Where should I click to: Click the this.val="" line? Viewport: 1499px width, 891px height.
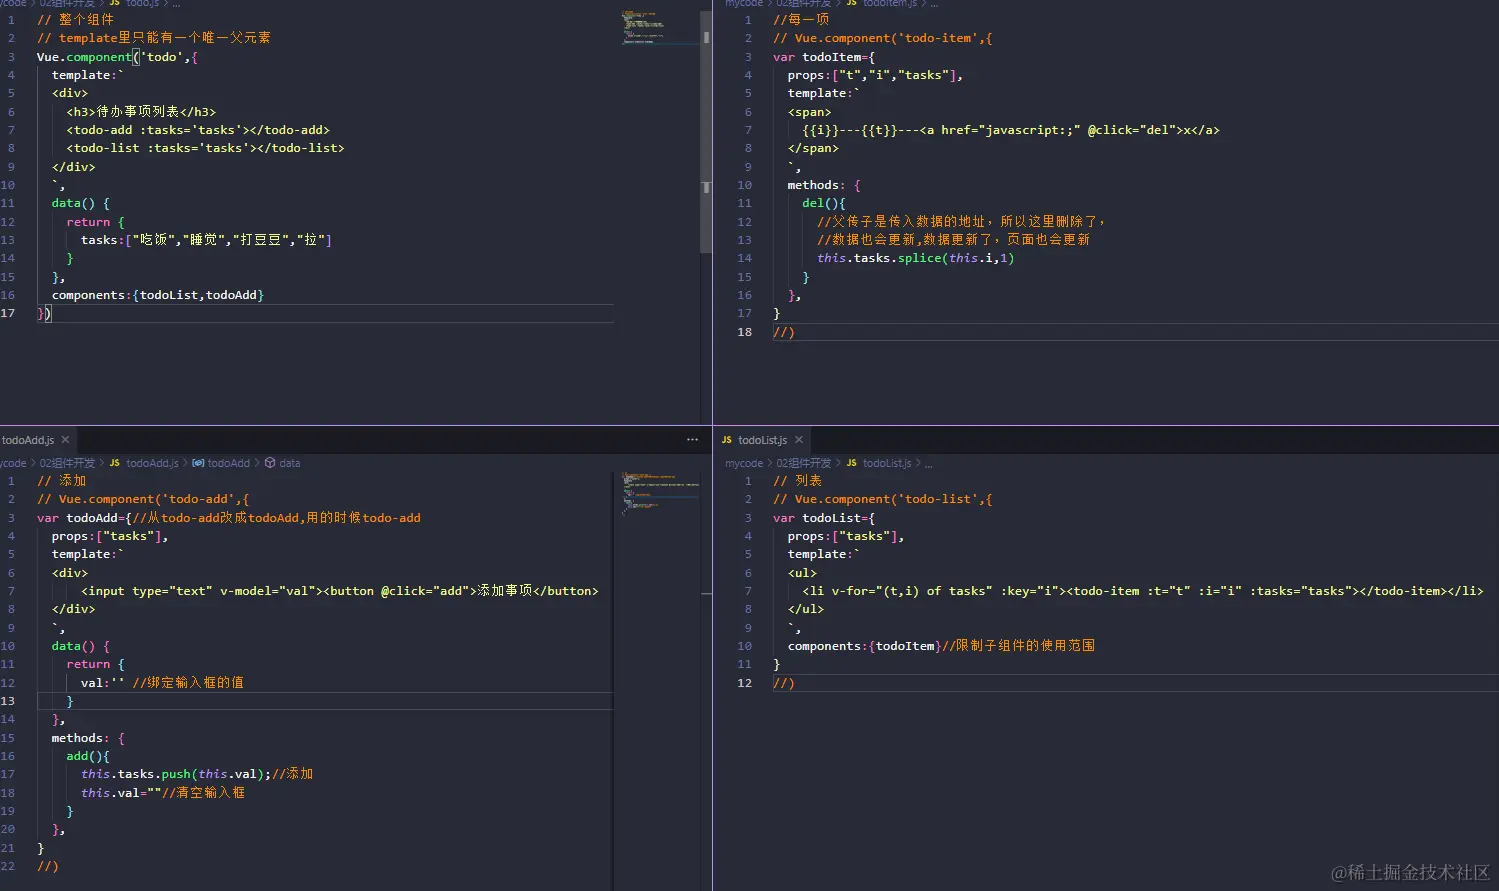(x=163, y=793)
